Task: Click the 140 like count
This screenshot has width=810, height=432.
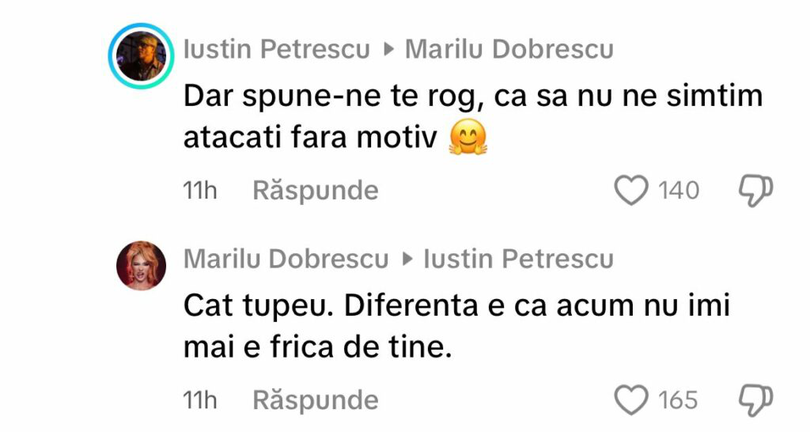Action: (679, 190)
